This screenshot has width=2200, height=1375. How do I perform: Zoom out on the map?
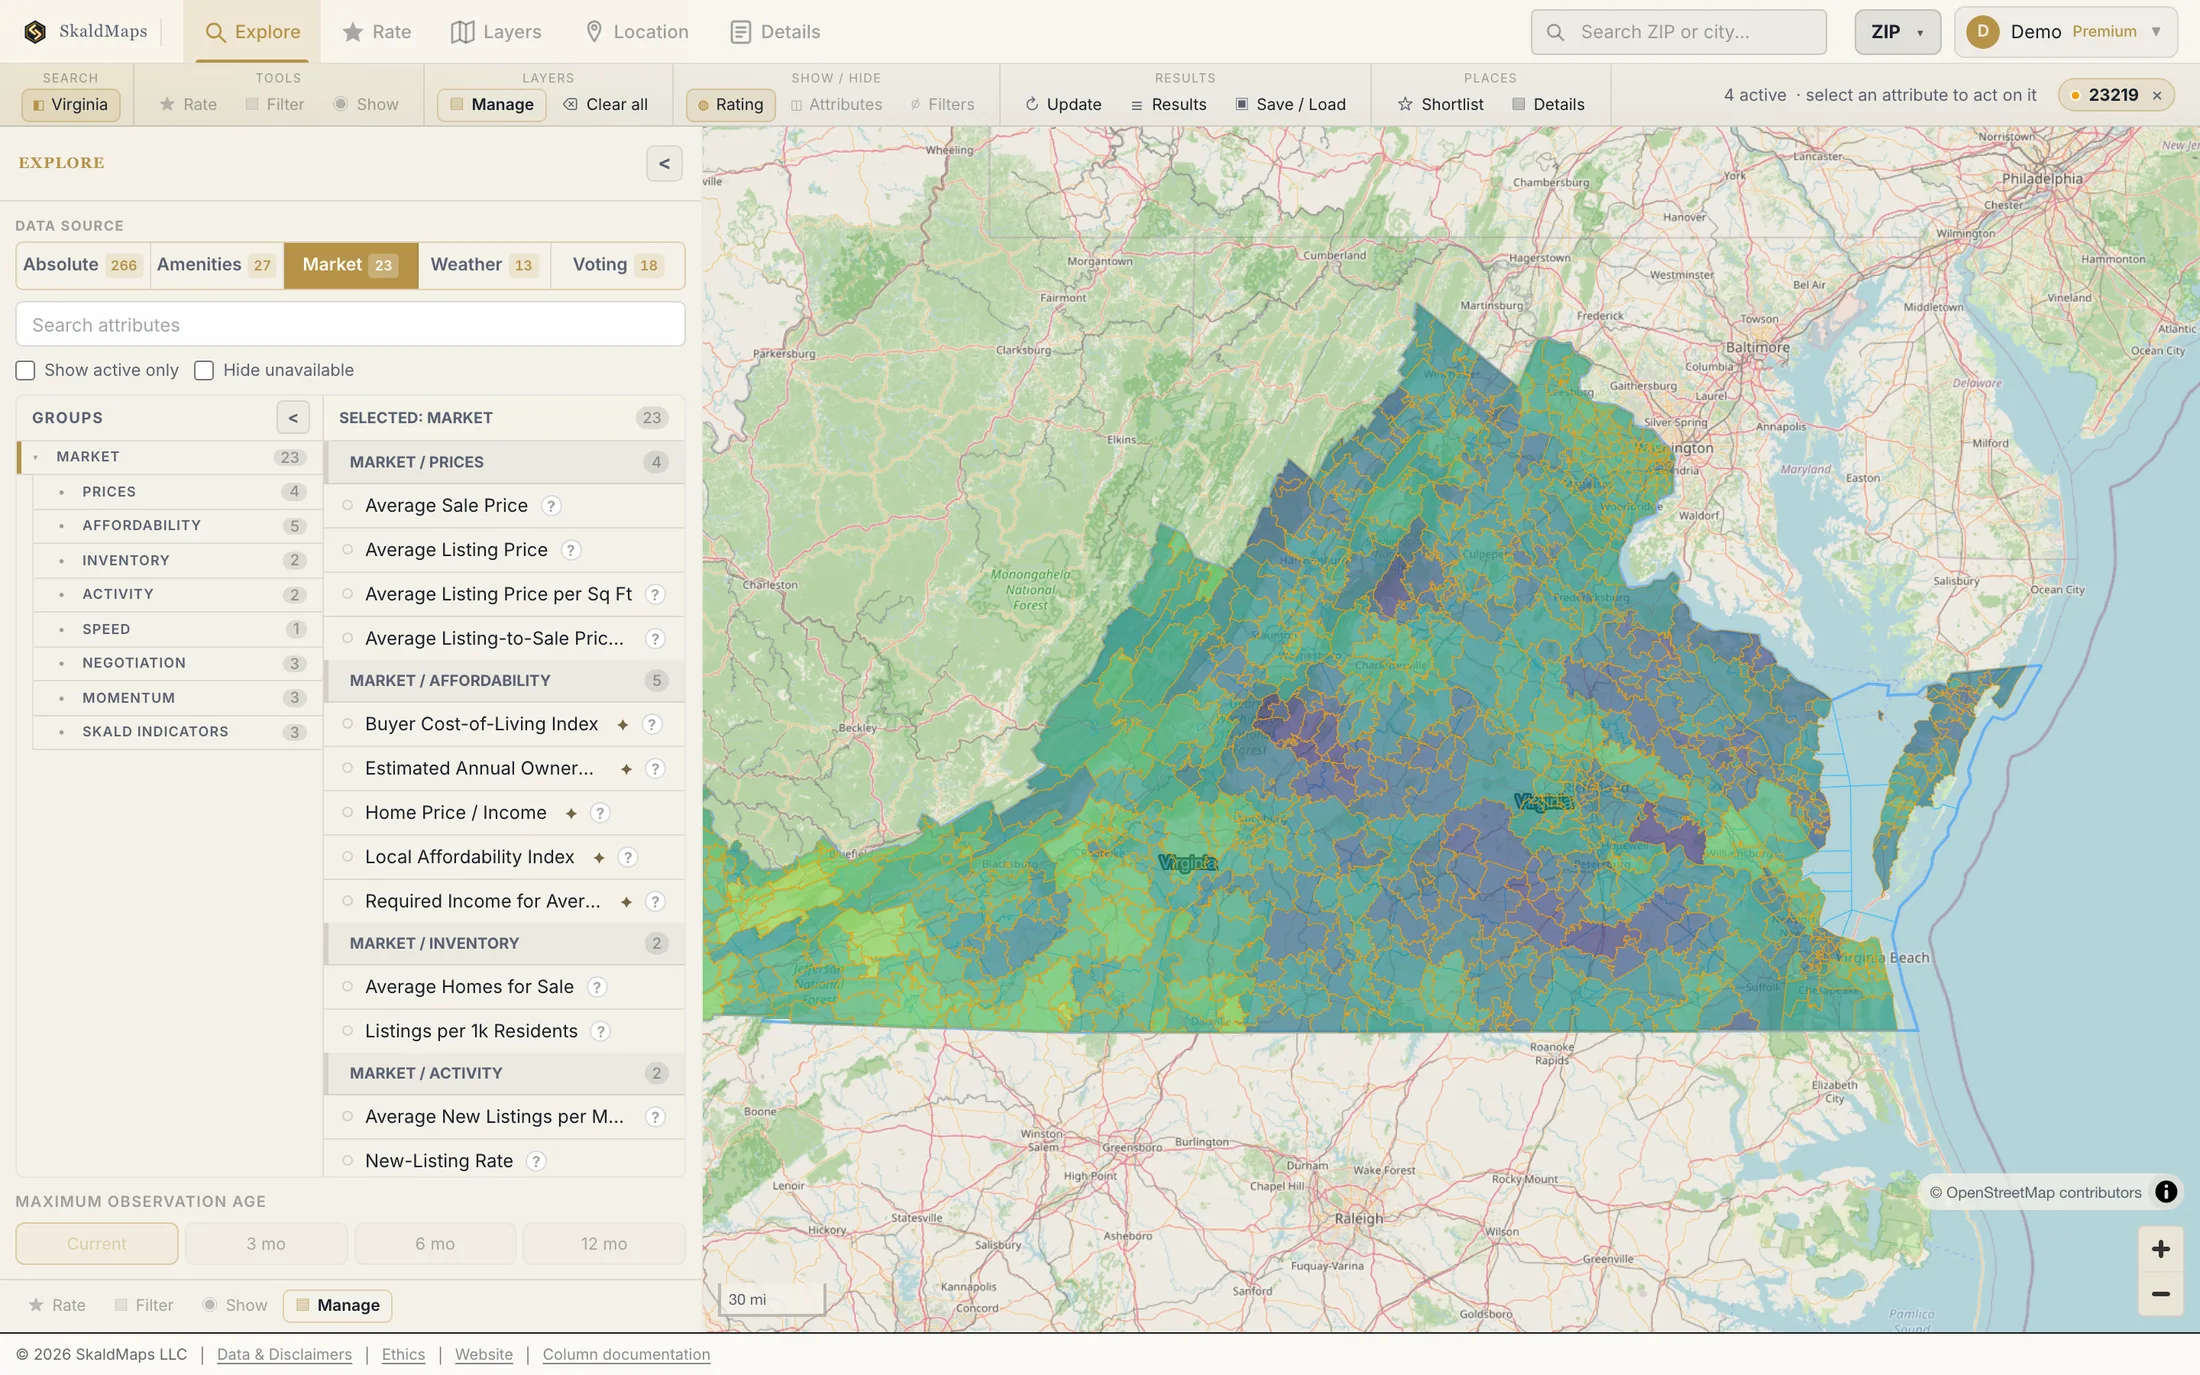(x=2160, y=1294)
